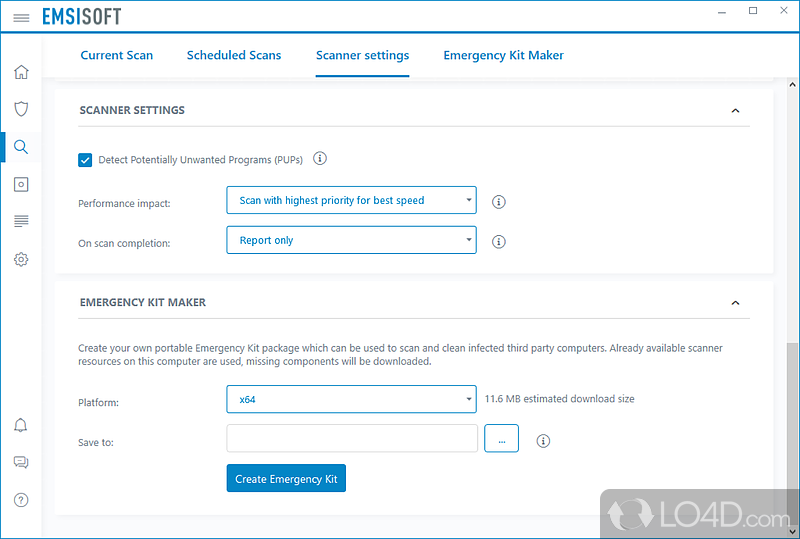The height and width of the screenshot is (539, 800).
Task: Click the browse button for Save to
Action: click(x=501, y=439)
